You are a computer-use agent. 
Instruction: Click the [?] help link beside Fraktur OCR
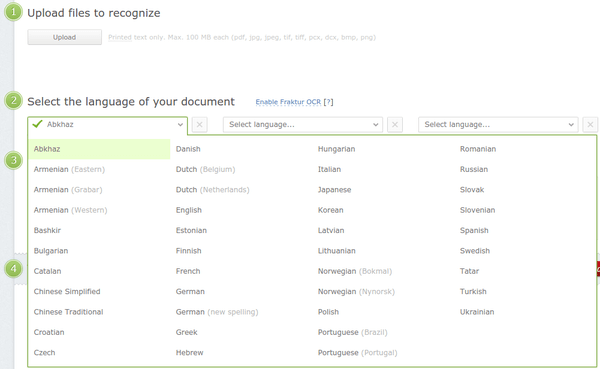[328, 102]
